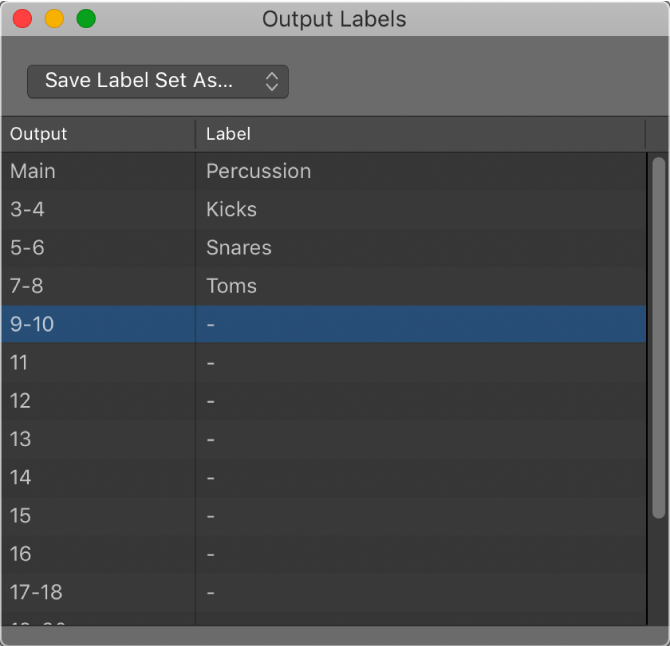Click the vertical scrollbar thumb
Screen dimensions: 670x646
pyautogui.click(x=657, y=336)
